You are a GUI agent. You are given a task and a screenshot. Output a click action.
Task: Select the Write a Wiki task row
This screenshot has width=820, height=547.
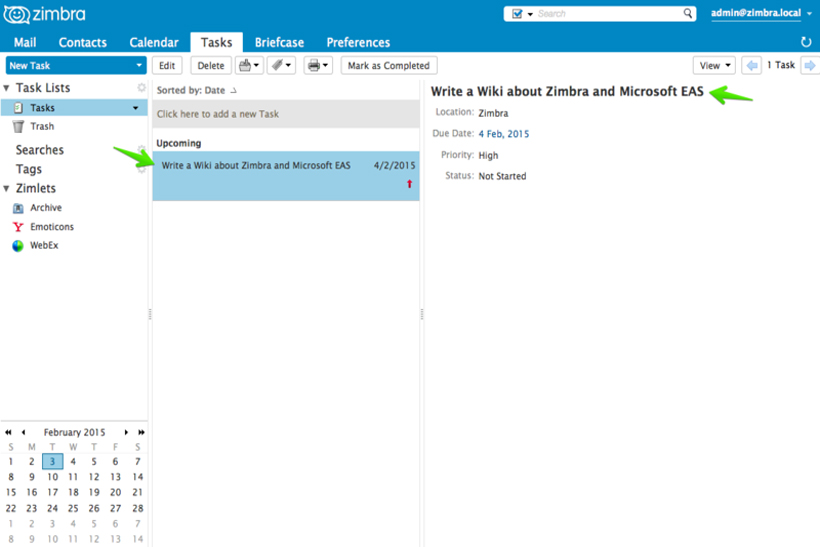click(x=286, y=176)
